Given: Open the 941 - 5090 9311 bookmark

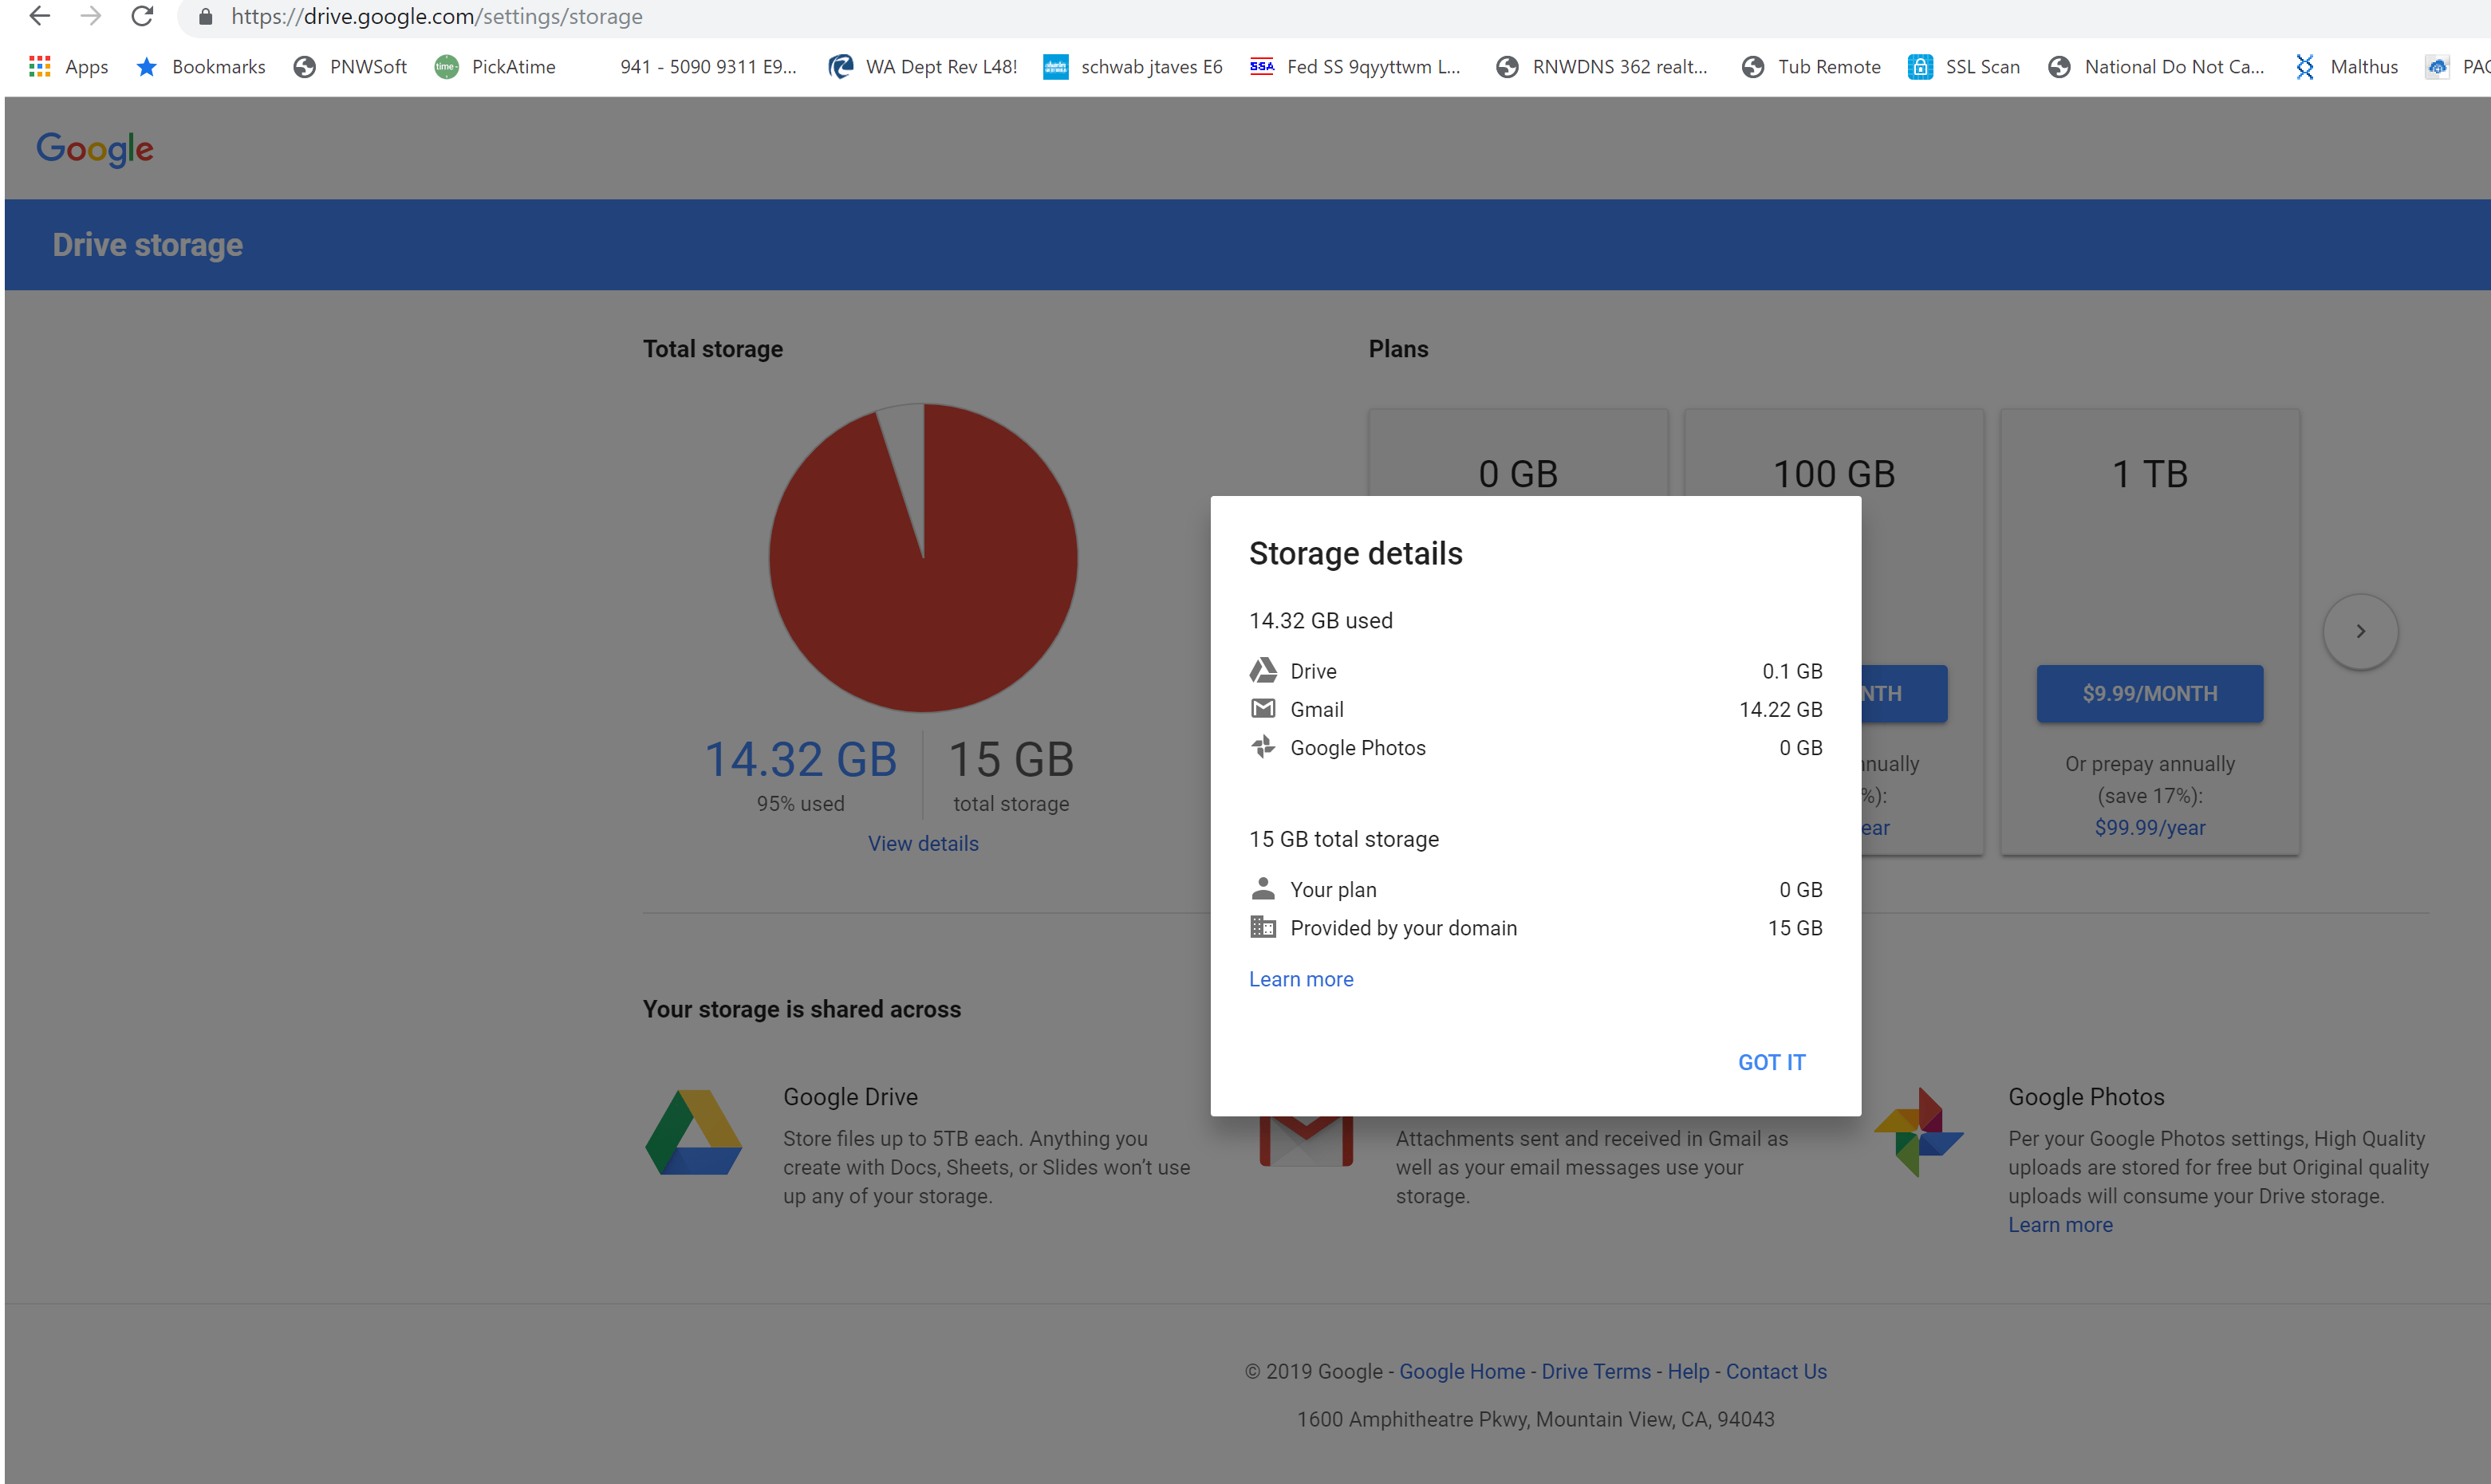Looking at the screenshot, I should click(x=708, y=67).
